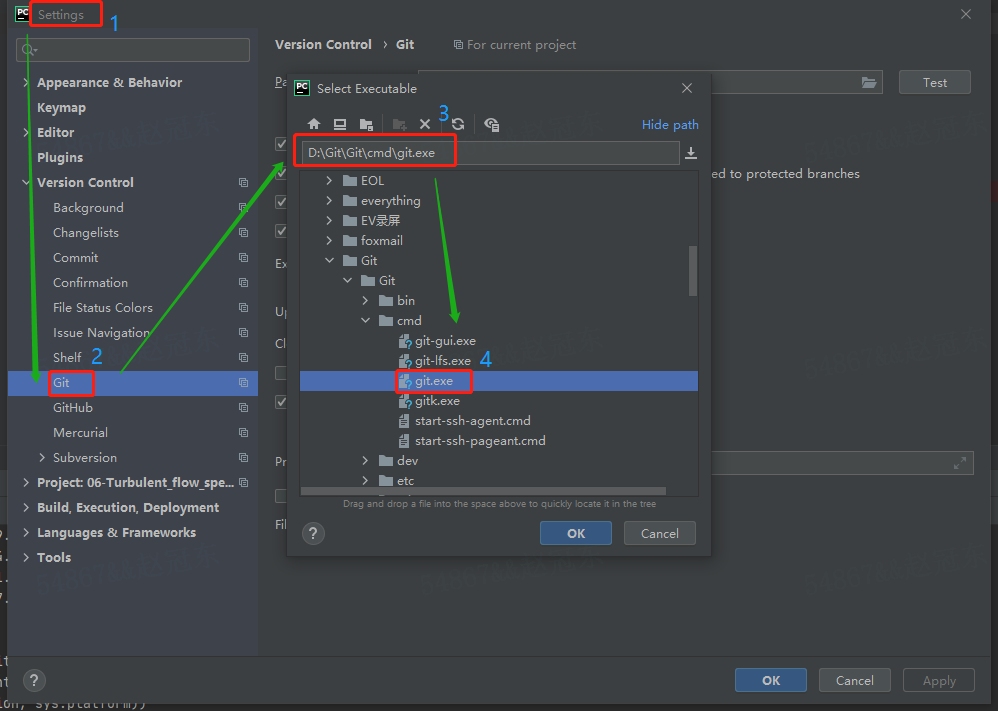The image size is (998, 711).
Task: Click the per-project icon on Changelists row
Action: pyautogui.click(x=243, y=233)
